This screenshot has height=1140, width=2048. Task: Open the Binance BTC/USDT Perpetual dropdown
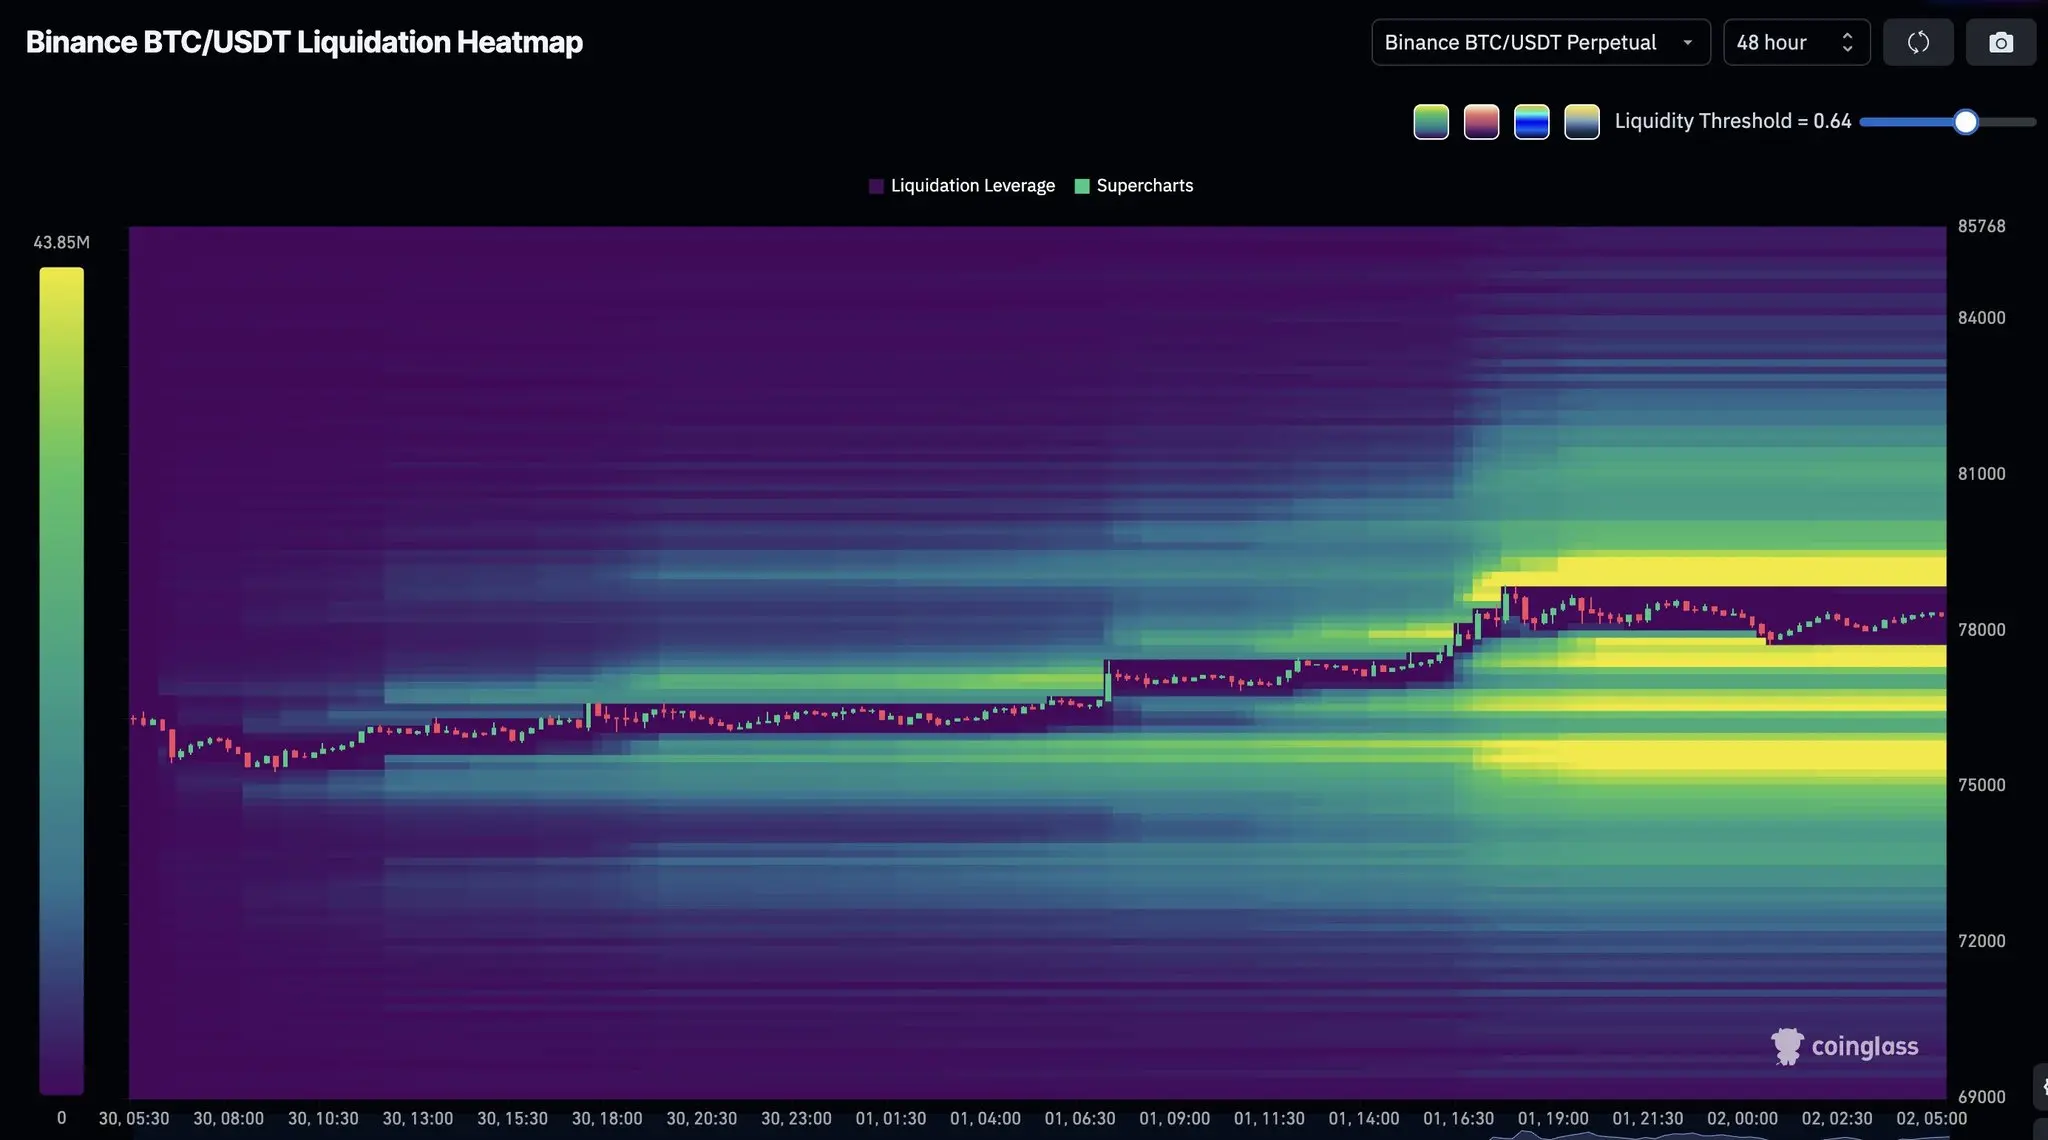point(1541,43)
